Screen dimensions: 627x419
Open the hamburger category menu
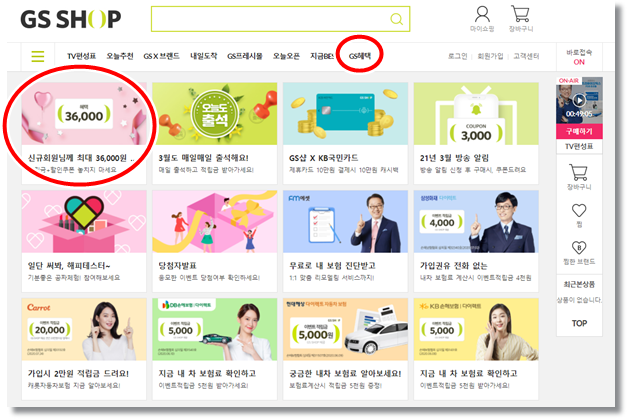click(x=38, y=56)
